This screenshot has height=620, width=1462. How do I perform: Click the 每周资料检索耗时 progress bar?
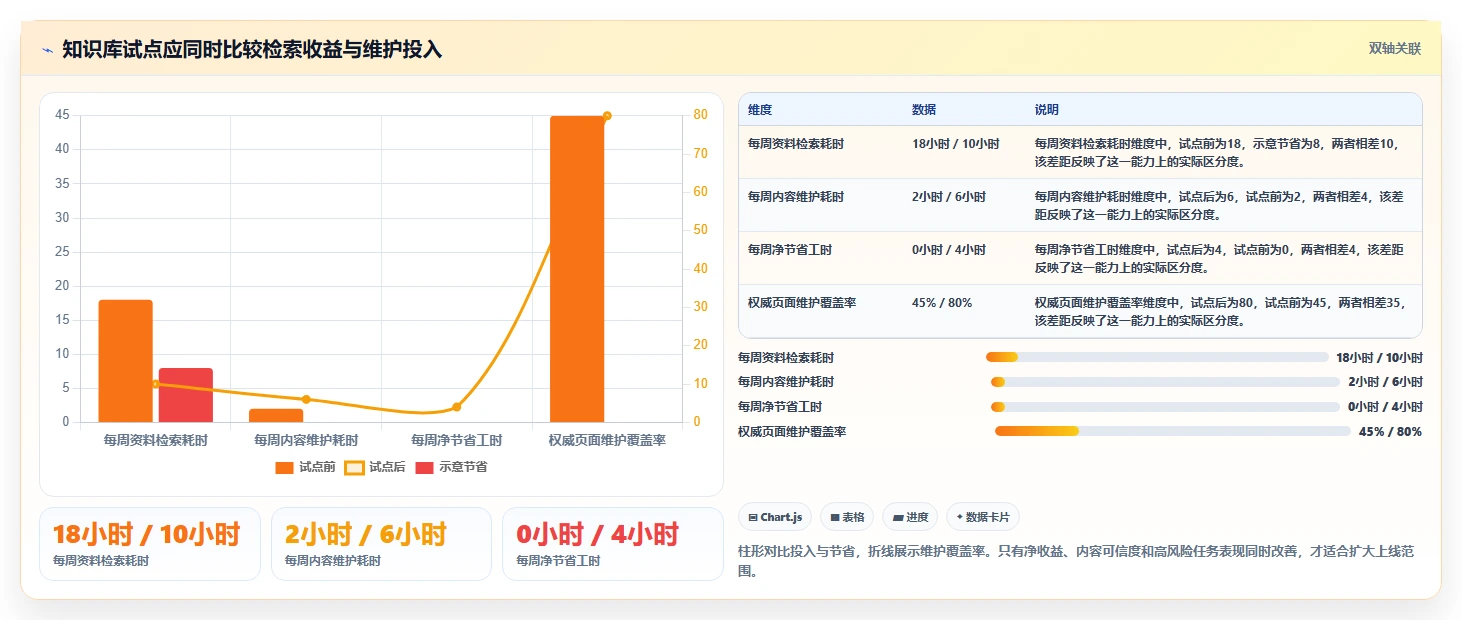(x=1156, y=357)
